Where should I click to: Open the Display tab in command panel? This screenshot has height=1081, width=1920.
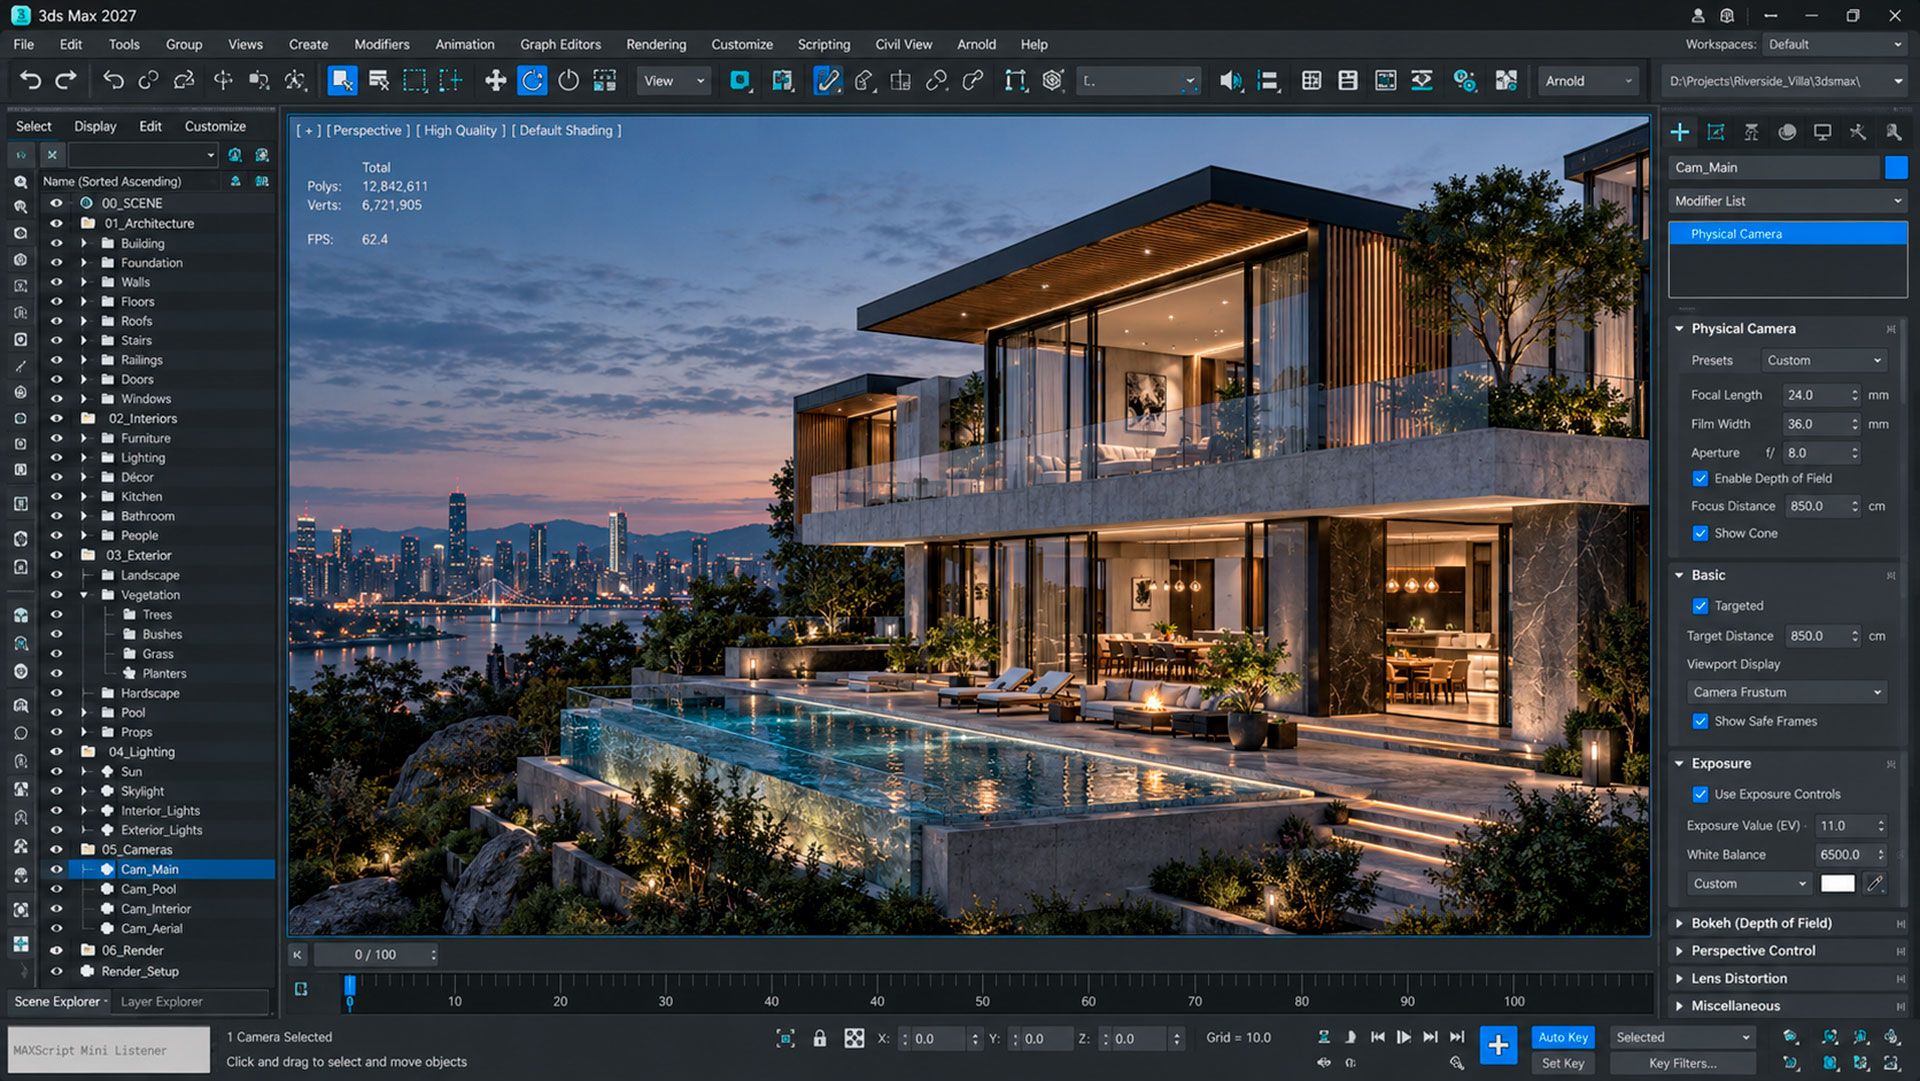[x=1823, y=132]
